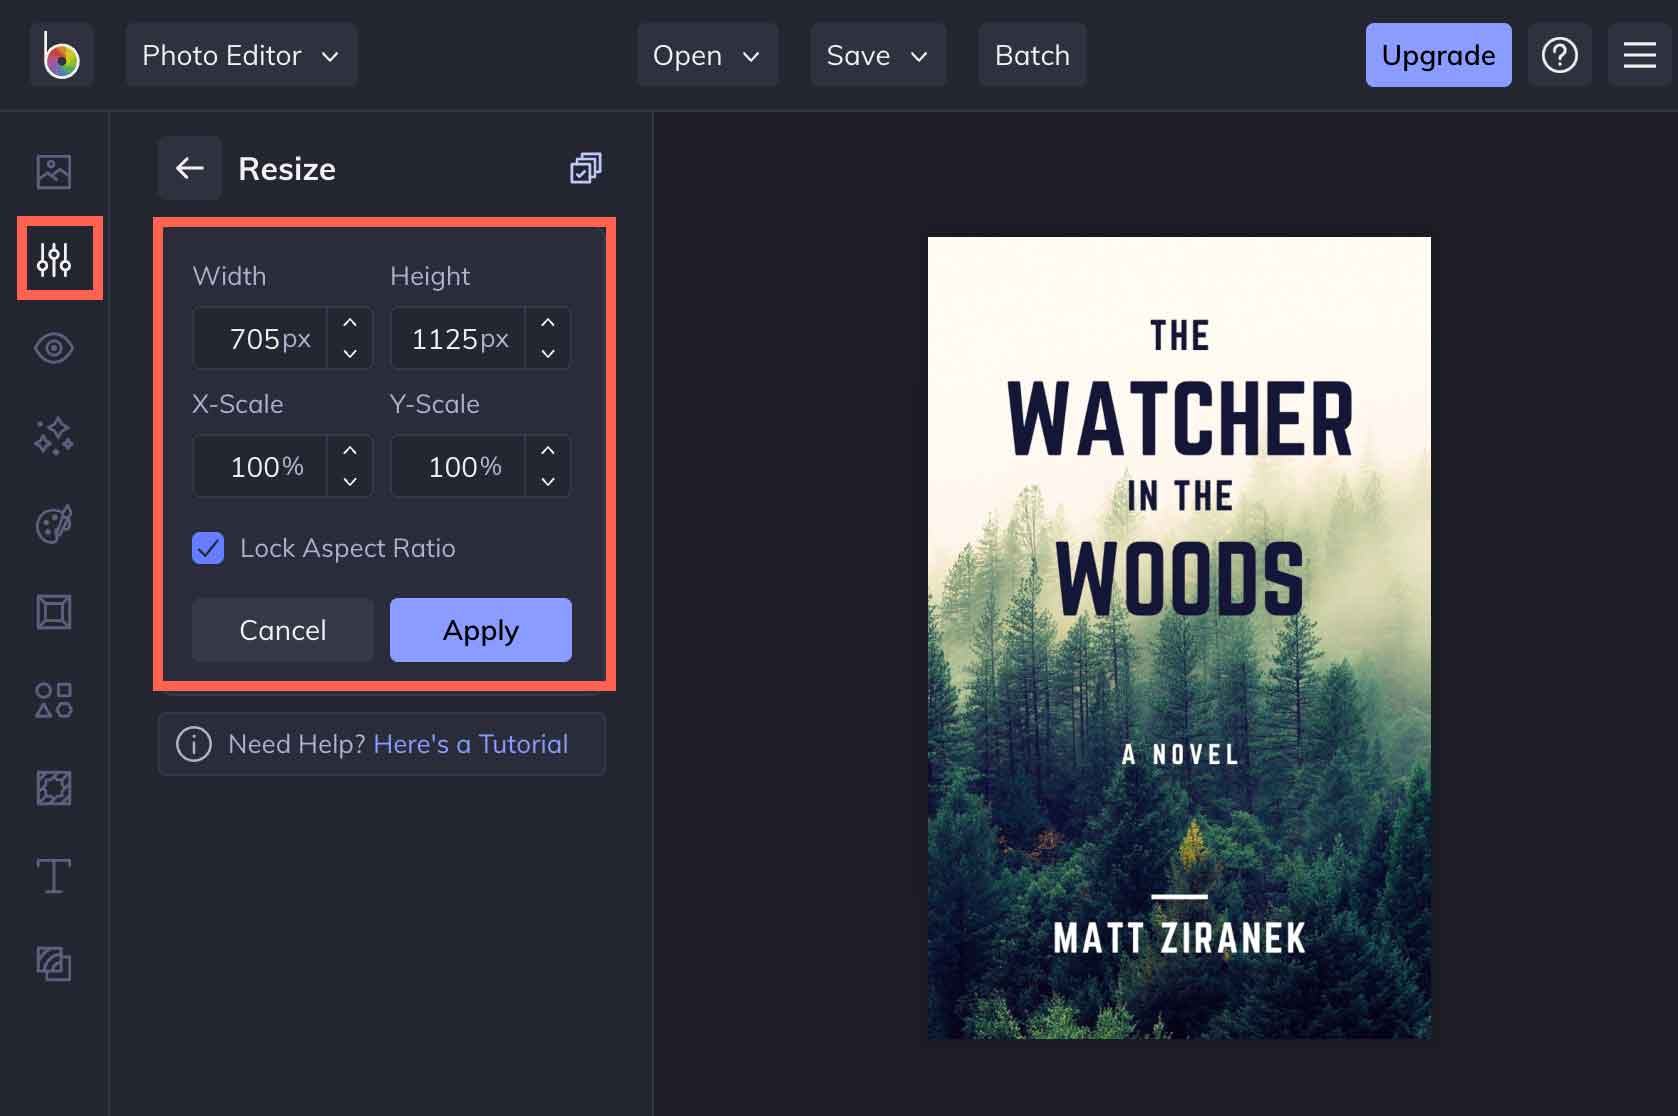Click the book cover image on canvas

[x=1179, y=638]
